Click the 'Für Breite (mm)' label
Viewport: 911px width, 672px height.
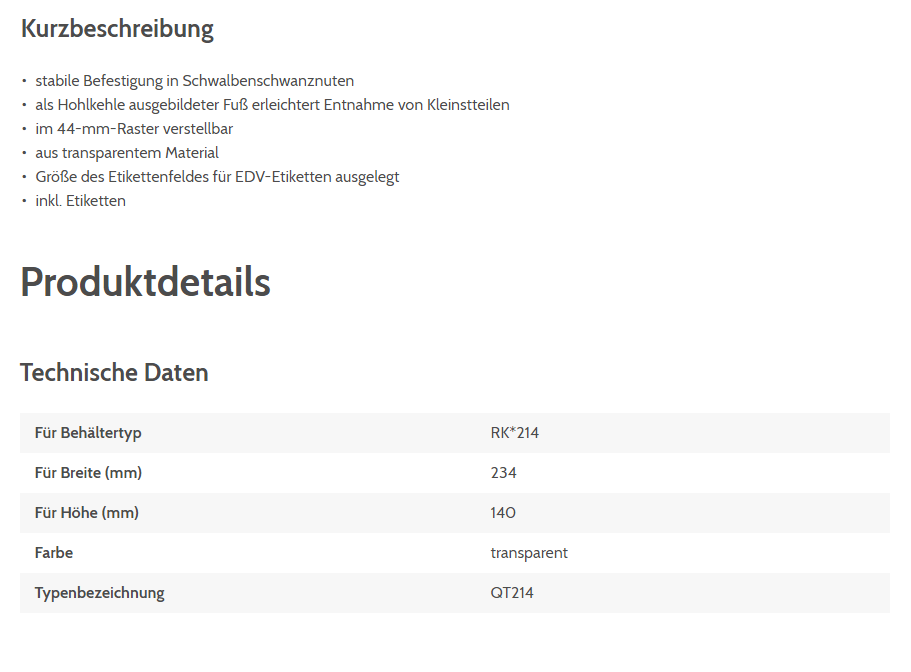pyautogui.click(x=82, y=473)
